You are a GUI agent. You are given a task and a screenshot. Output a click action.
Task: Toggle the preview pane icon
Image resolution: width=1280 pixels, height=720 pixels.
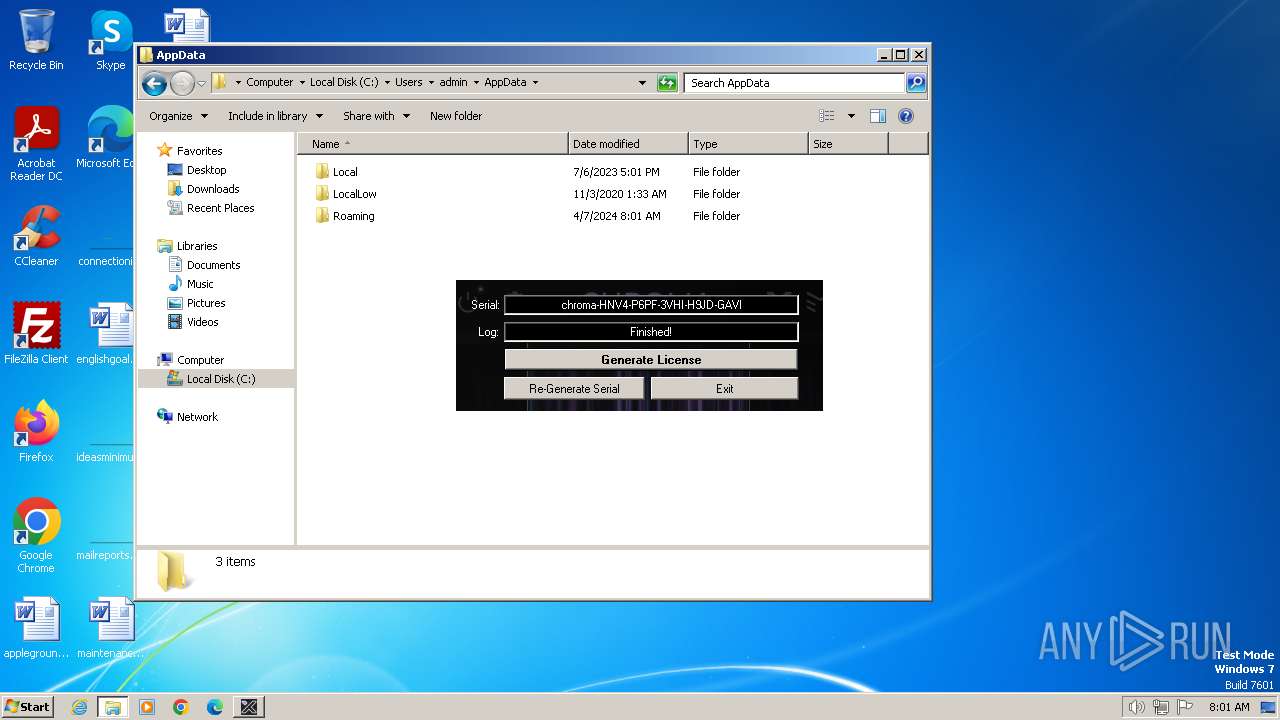click(x=877, y=116)
